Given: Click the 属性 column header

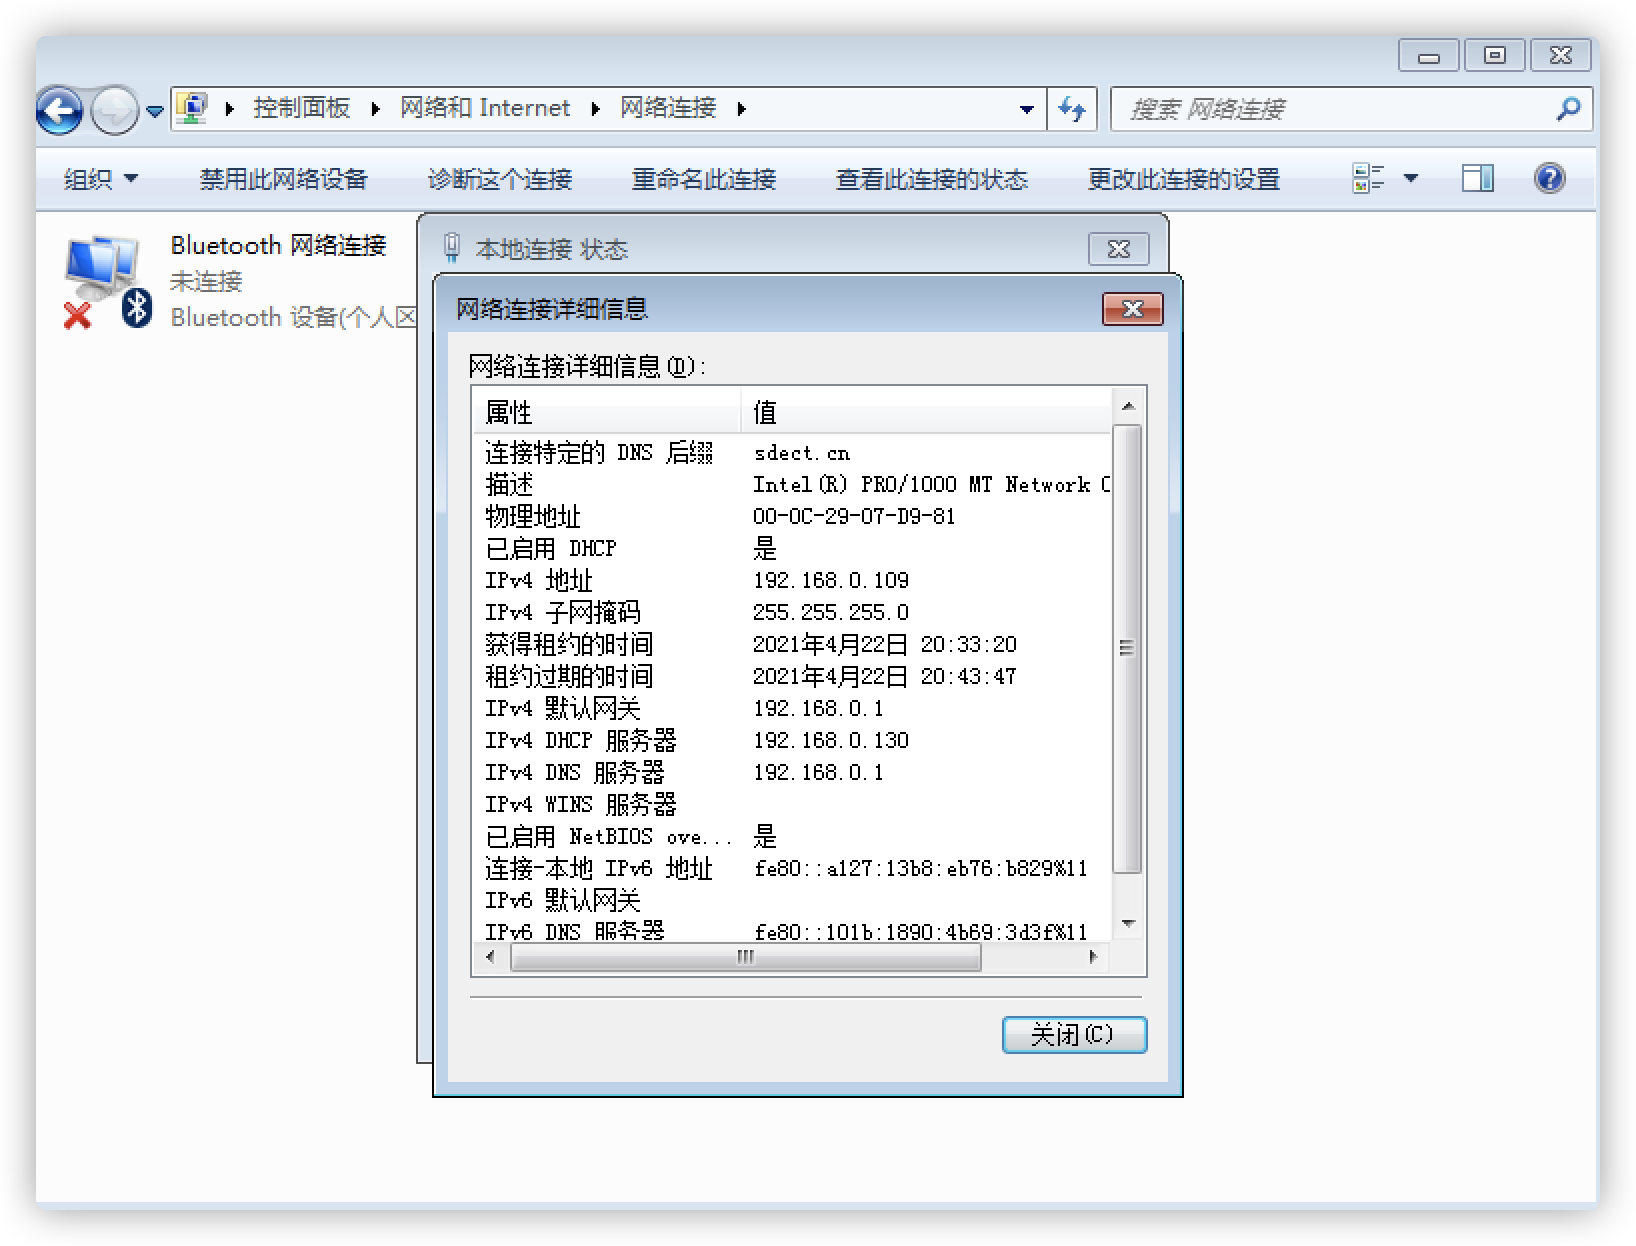Looking at the screenshot, I should coord(606,412).
